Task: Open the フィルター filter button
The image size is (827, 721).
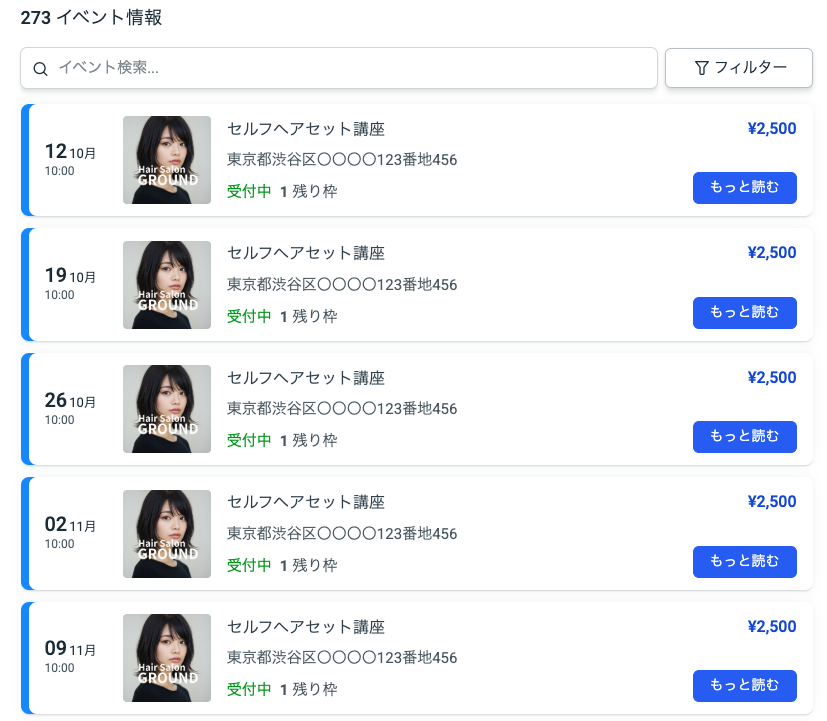Action: pos(739,68)
